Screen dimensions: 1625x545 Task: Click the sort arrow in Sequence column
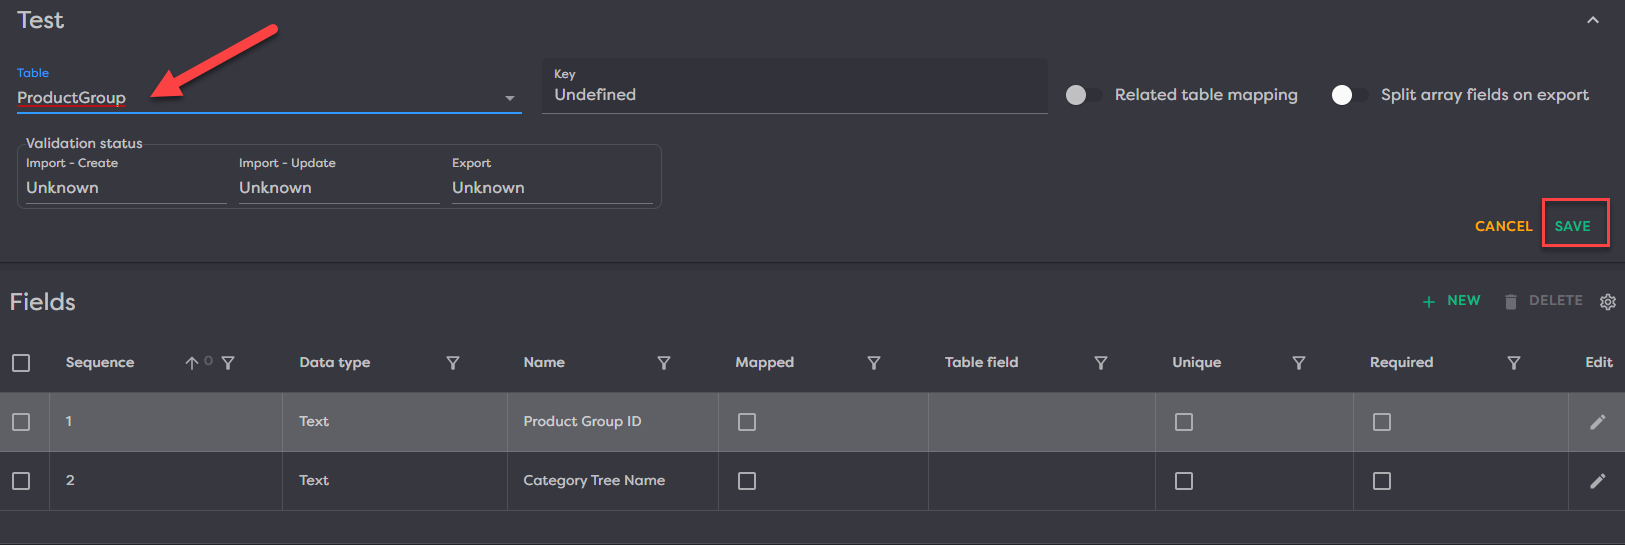(x=191, y=363)
